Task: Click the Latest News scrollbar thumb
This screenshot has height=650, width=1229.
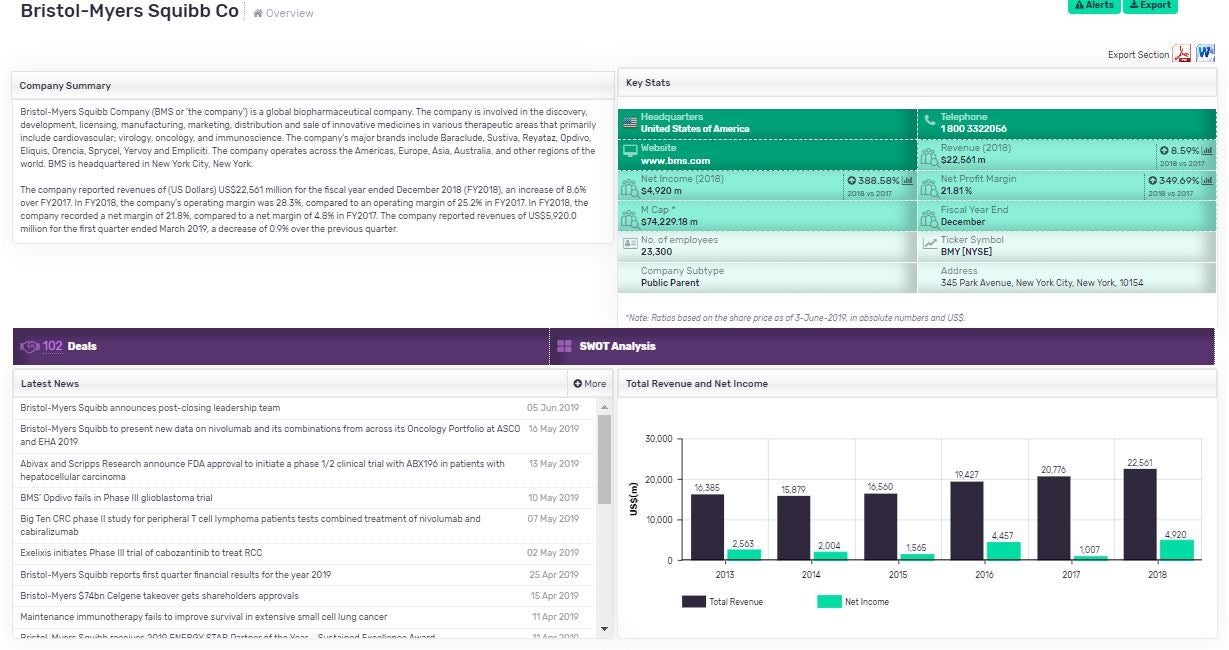Action: (604, 459)
